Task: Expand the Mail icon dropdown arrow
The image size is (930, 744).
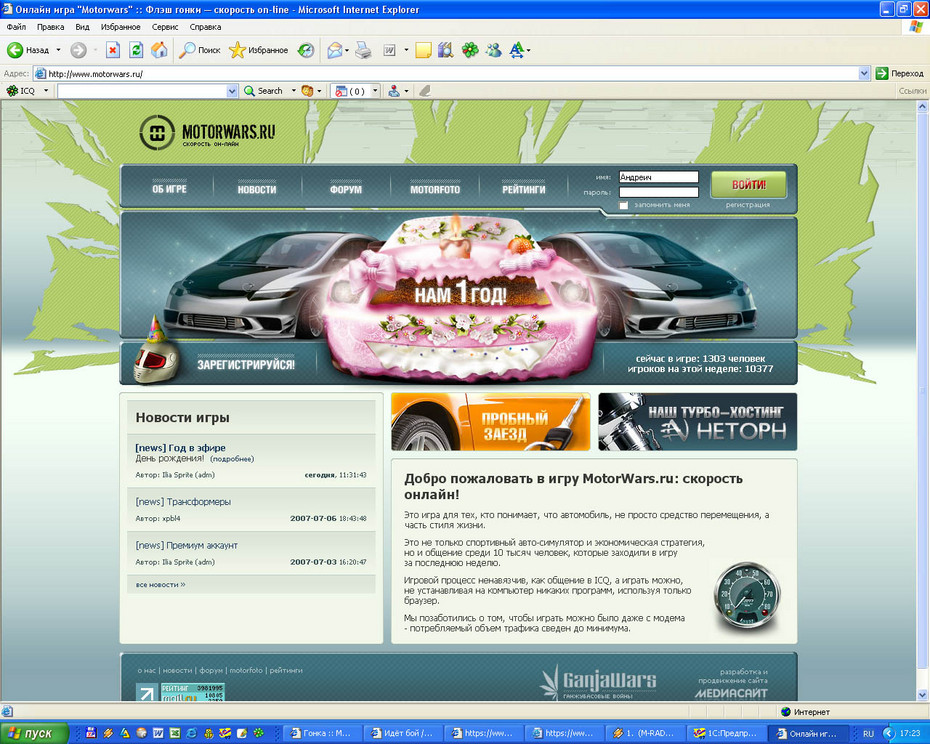Action: point(346,50)
